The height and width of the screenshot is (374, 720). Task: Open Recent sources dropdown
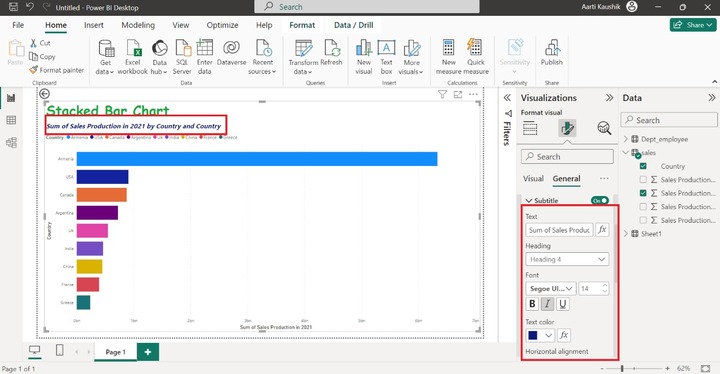tap(262, 57)
